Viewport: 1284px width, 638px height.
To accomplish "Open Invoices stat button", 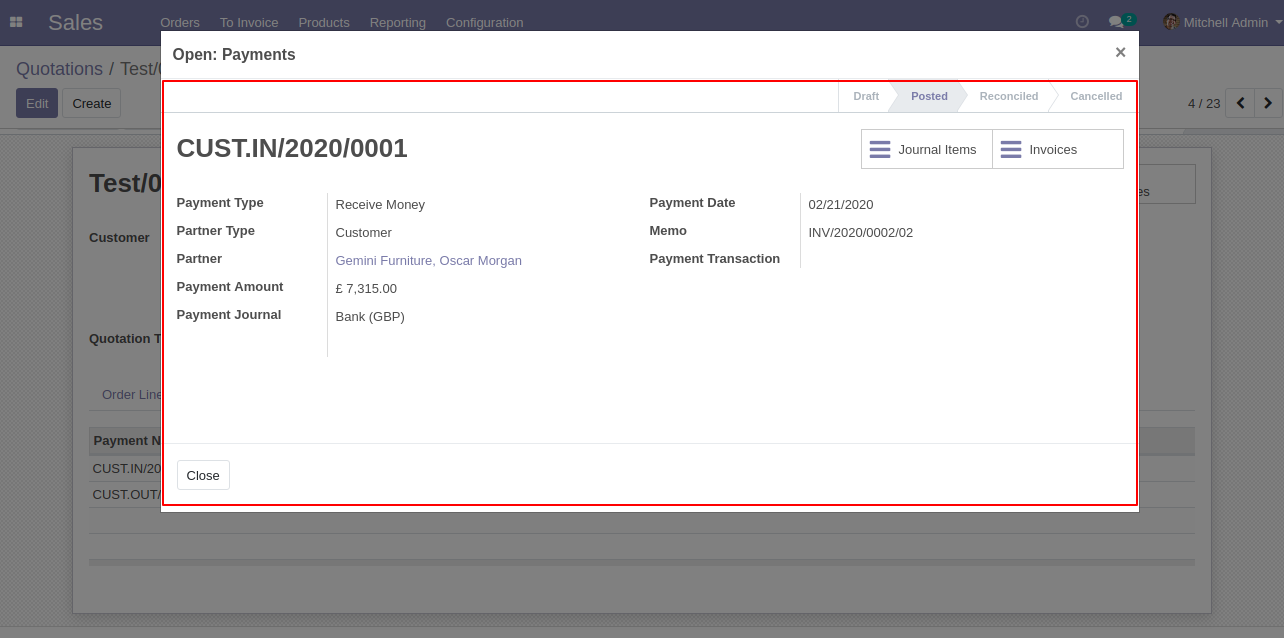I will pos(1058,149).
